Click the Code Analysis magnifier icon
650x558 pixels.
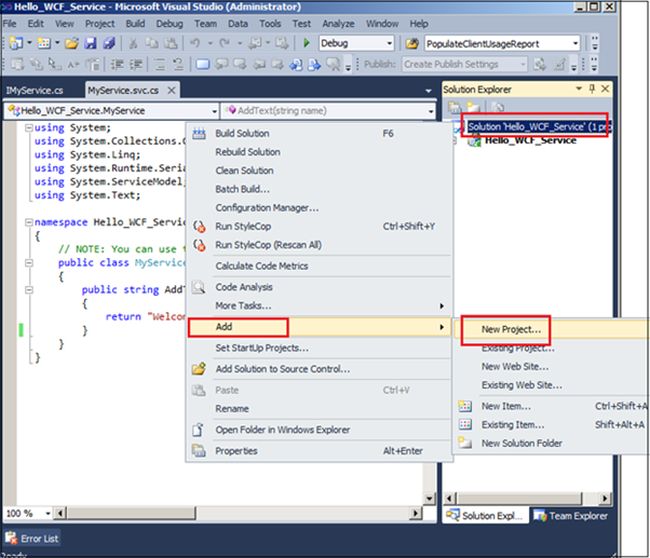pos(199,287)
